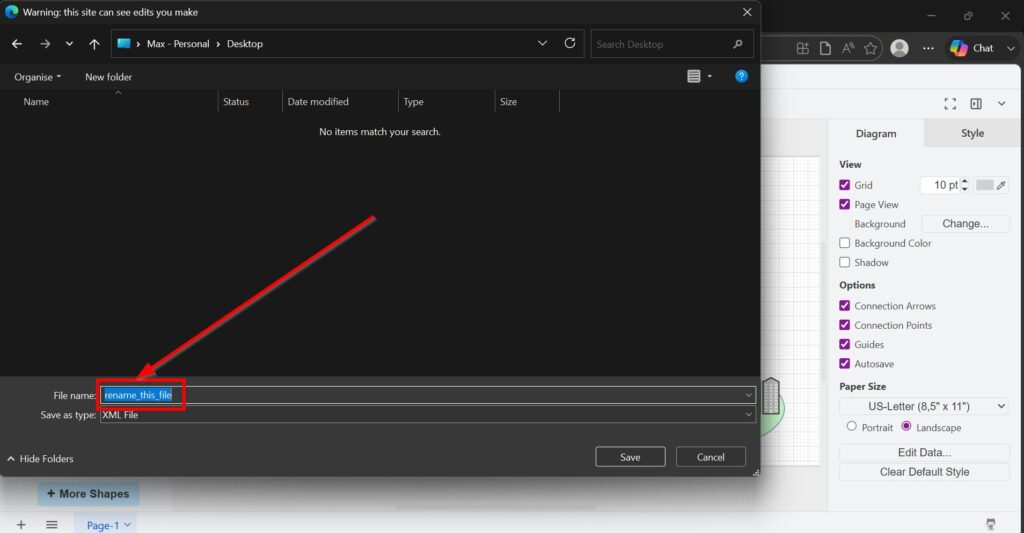Select Max - Personal in breadcrumb
Screen dimensions: 1024x533
point(178,44)
